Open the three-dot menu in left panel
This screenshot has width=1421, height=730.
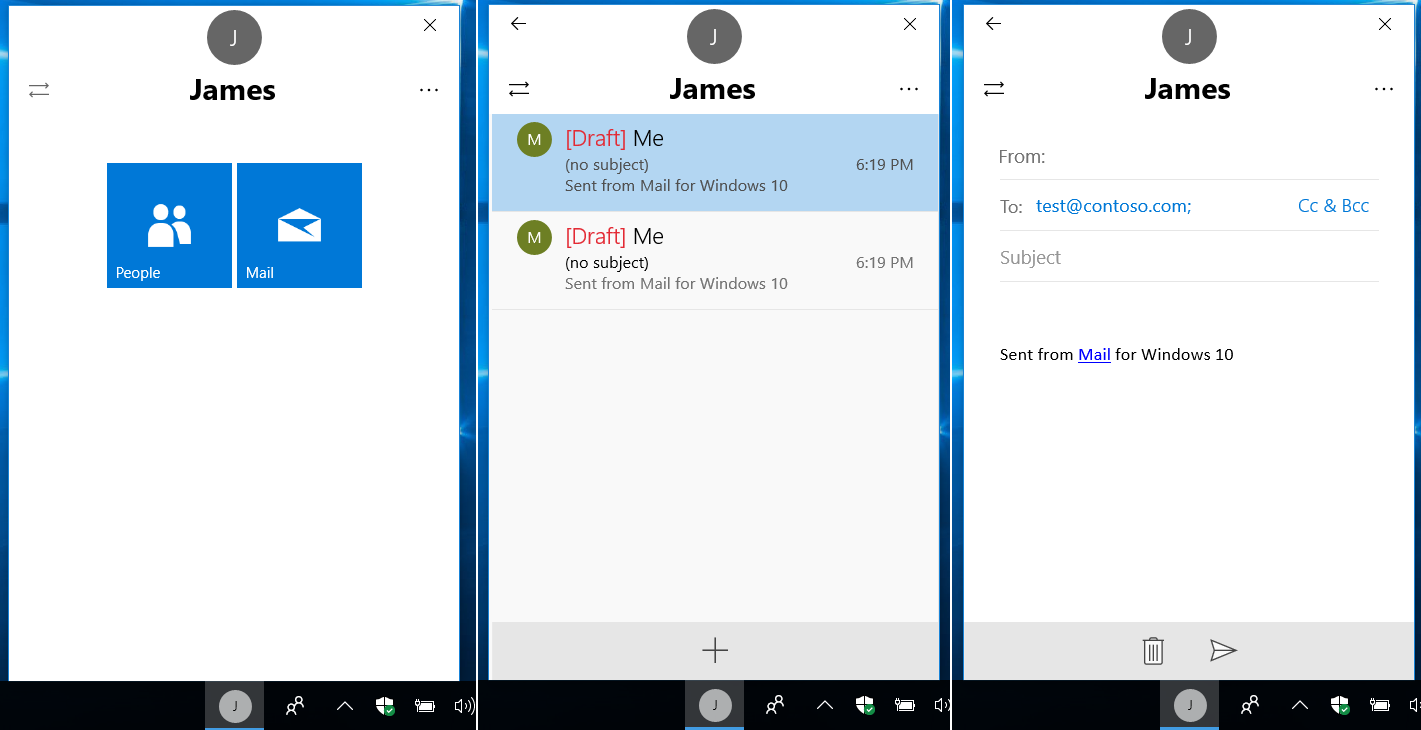(429, 90)
